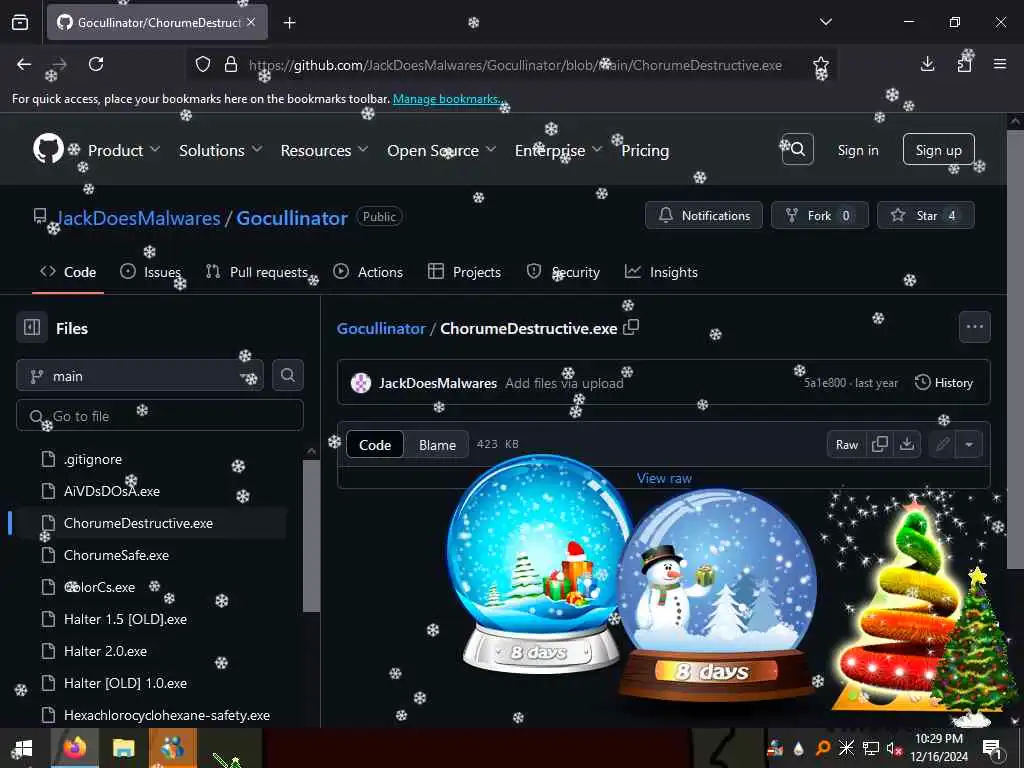This screenshot has width=1024, height=768.
Task: Open Firefox View icon in tab bar
Action: [20, 23]
